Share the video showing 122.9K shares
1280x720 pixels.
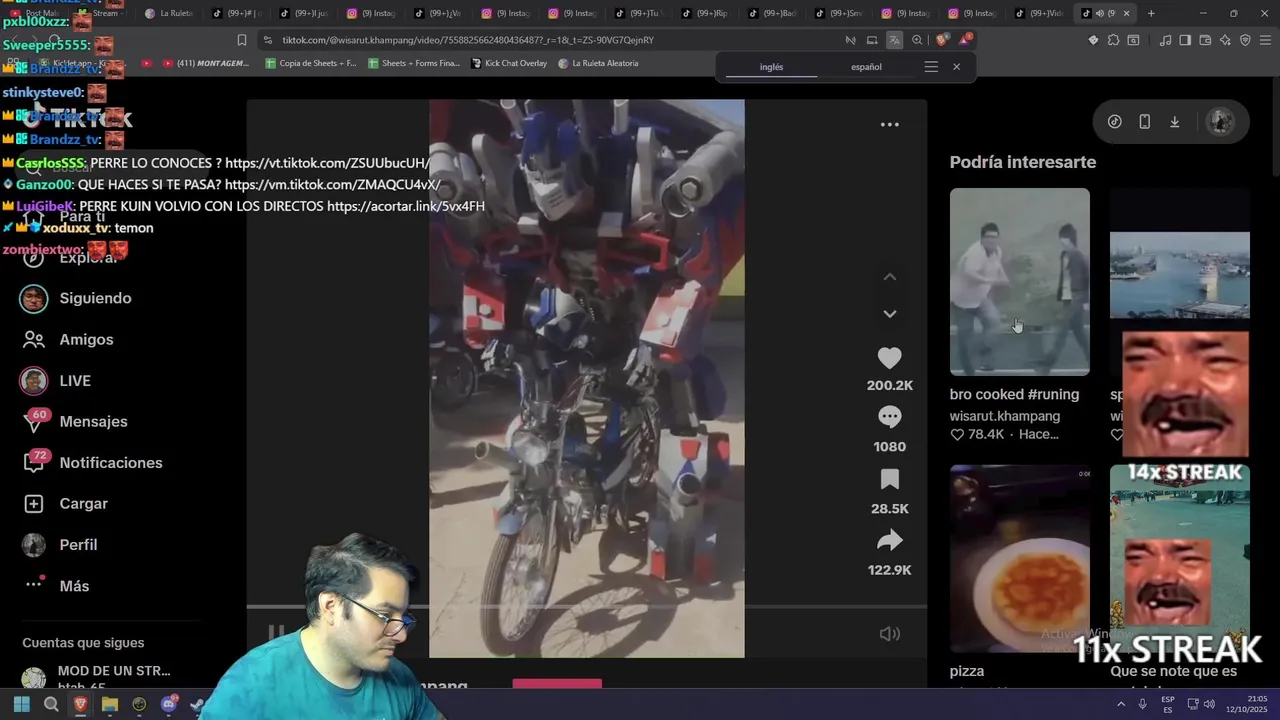pyautogui.click(x=889, y=541)
